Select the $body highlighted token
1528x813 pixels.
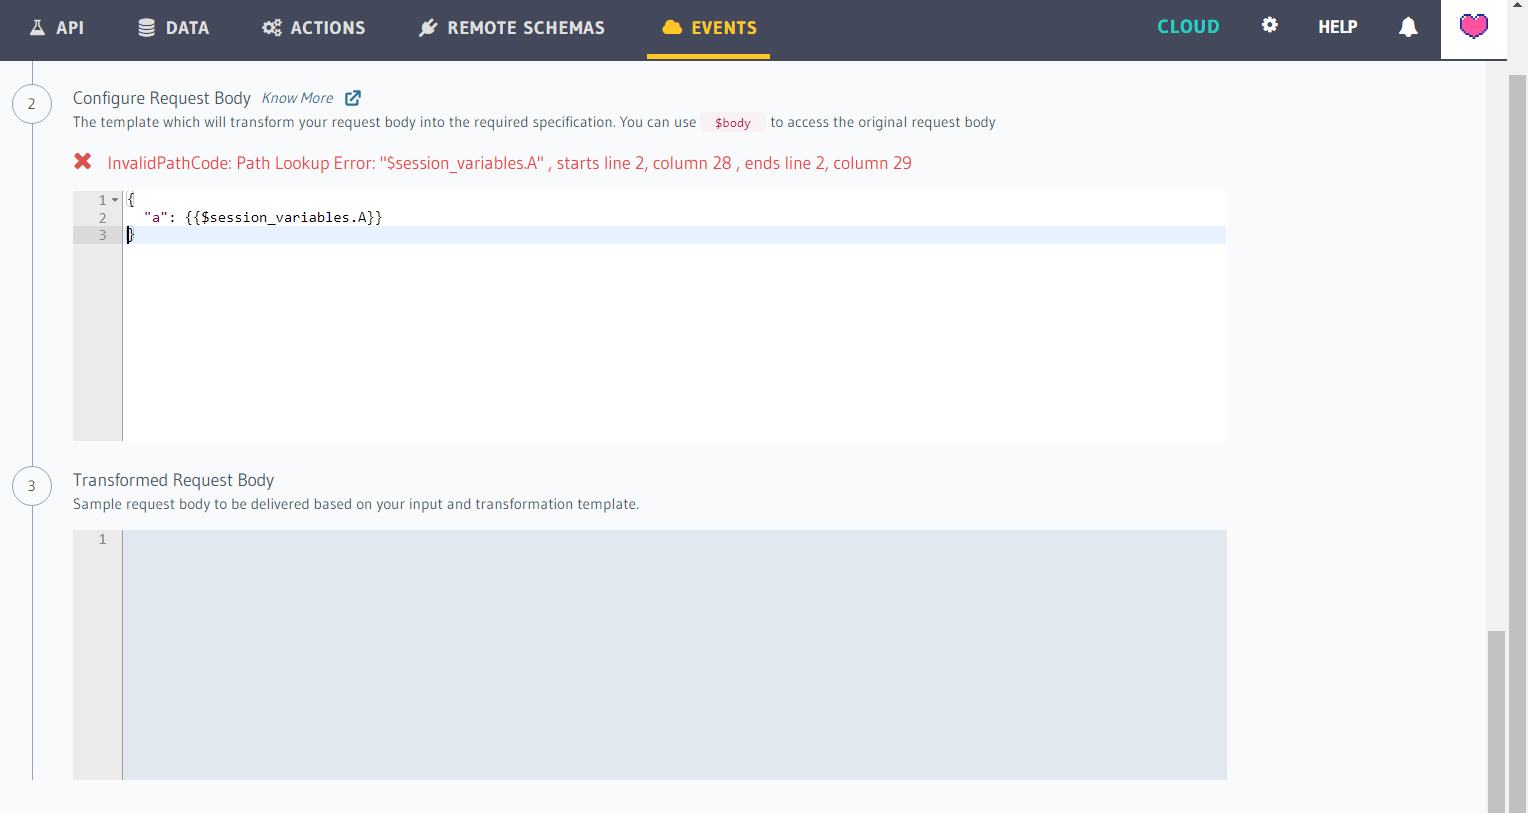pos(732,122)
